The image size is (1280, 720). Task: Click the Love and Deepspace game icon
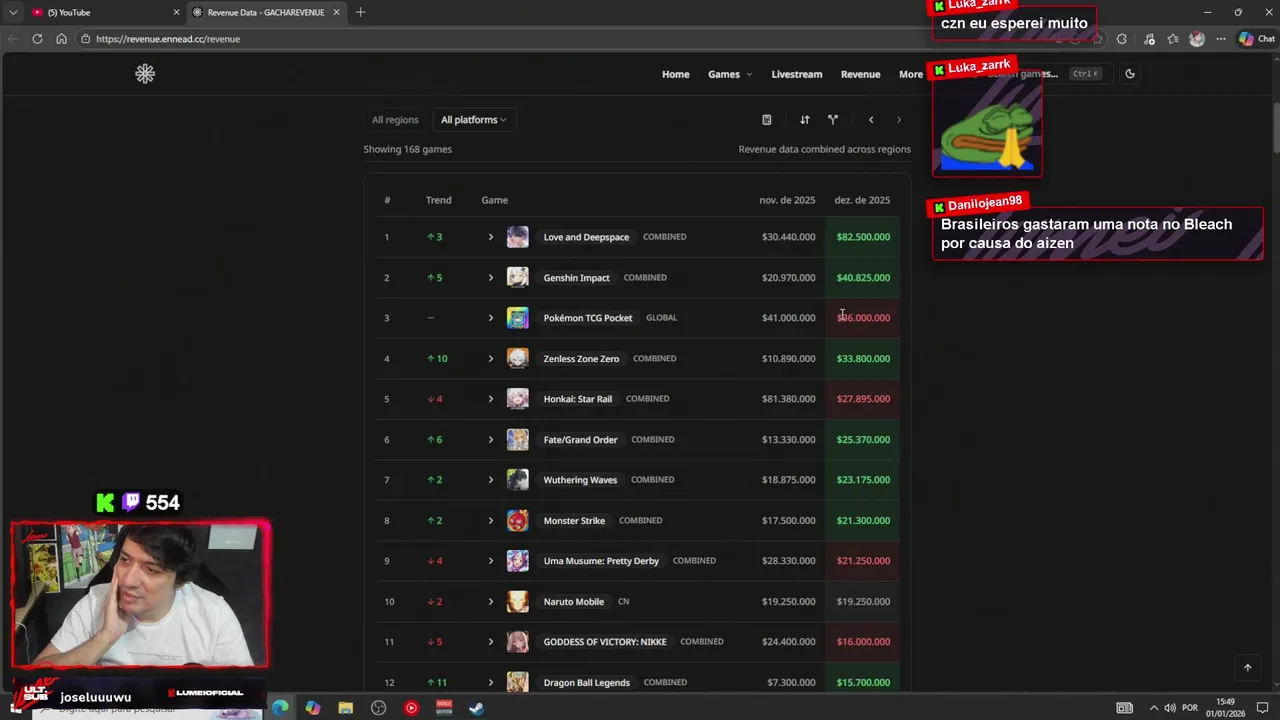(x=517, y=237)
